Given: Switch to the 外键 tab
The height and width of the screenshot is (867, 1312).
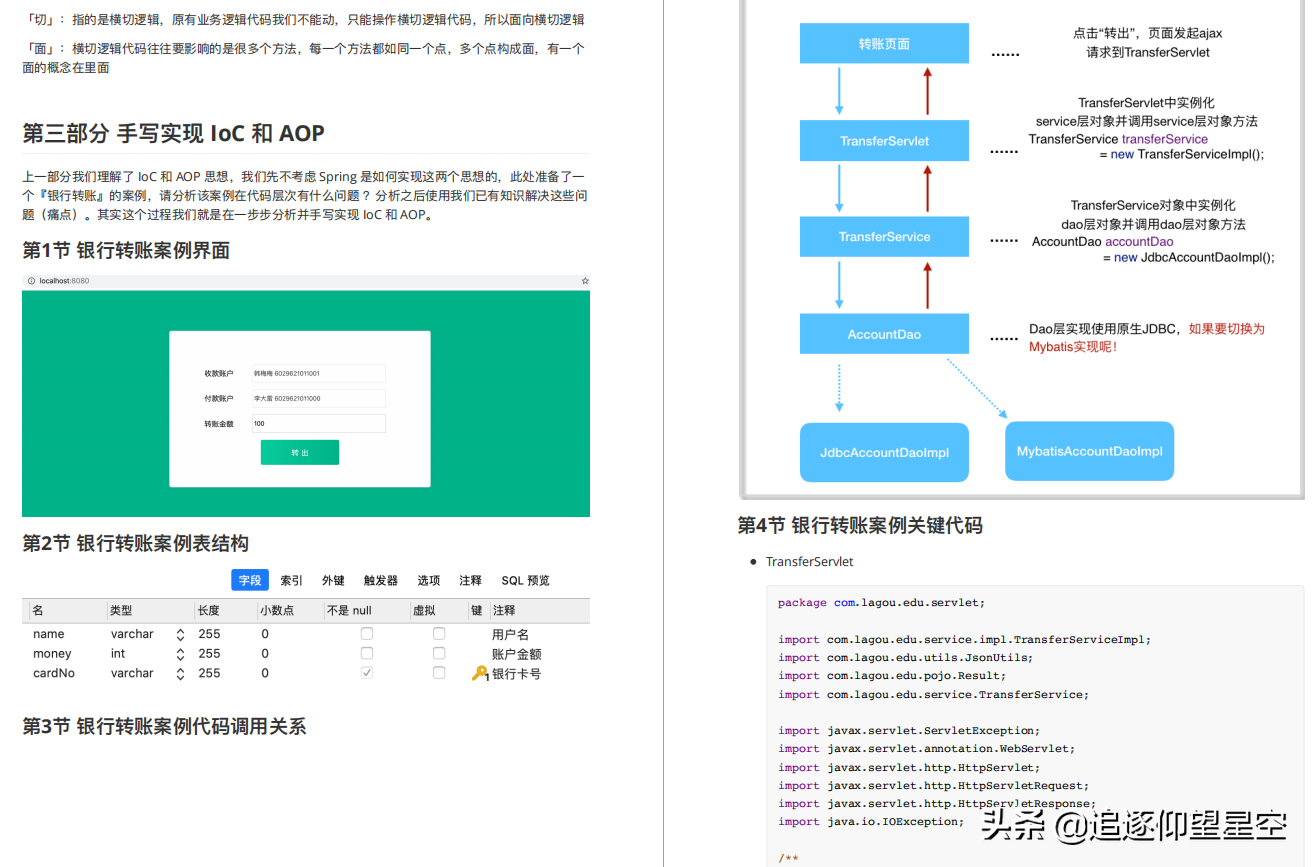Looking at the screenshot, I should 333,580.
